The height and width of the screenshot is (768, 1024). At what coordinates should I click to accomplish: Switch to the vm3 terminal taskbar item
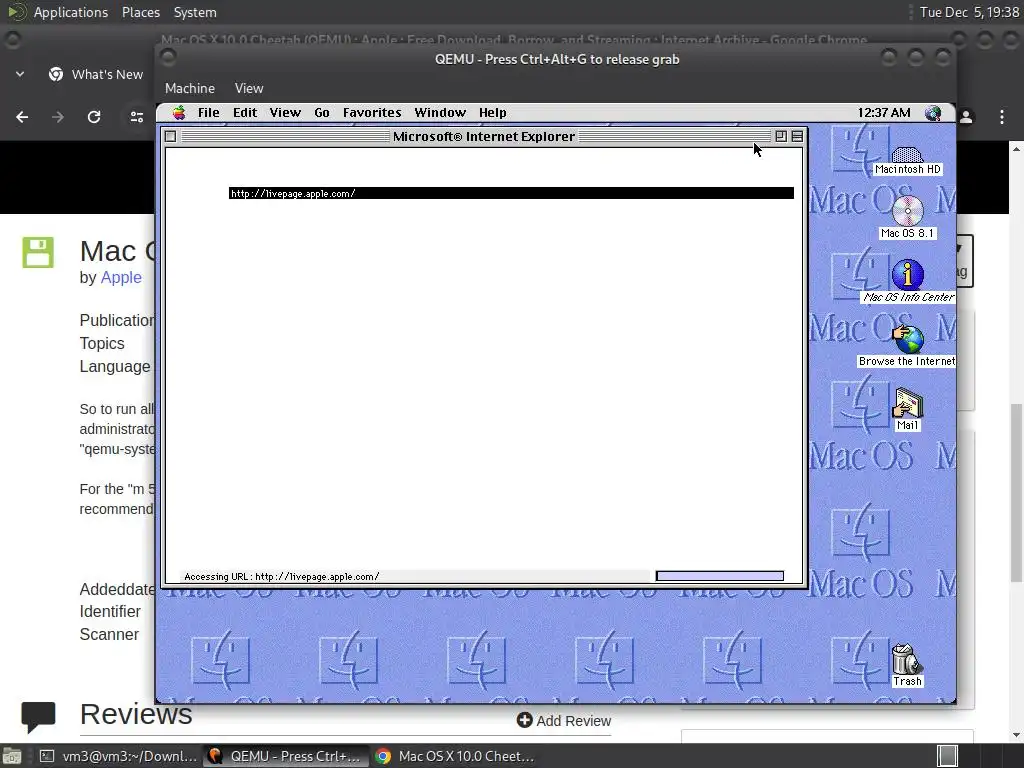click(x=118, y=756)
